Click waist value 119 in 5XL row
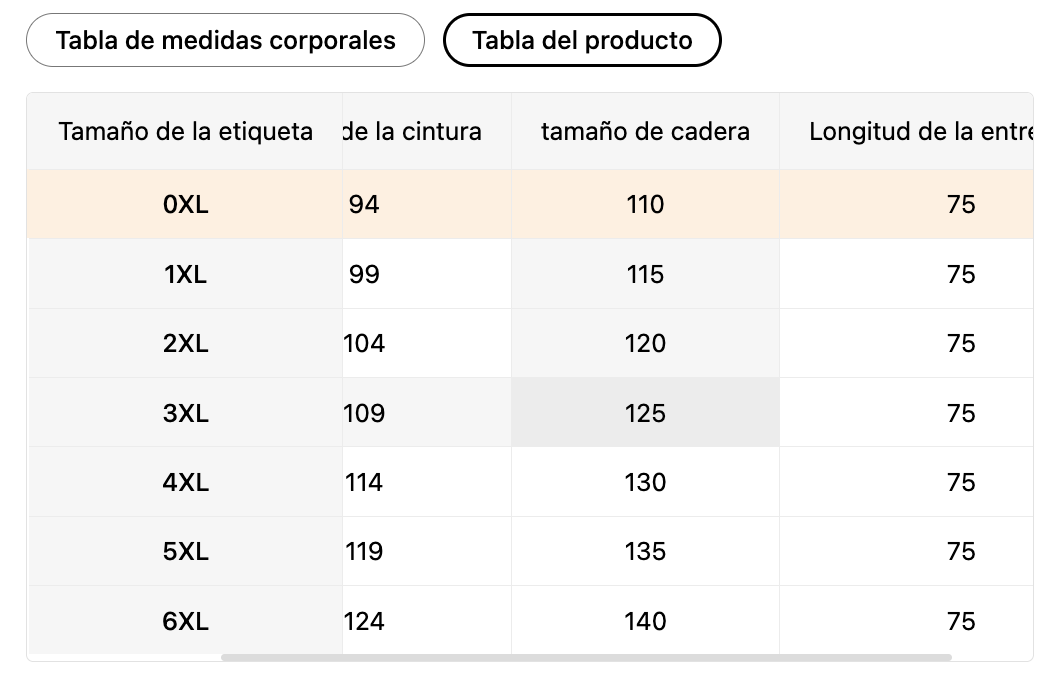The width and height of the screenshot is (1058, 678). [364, 552]
